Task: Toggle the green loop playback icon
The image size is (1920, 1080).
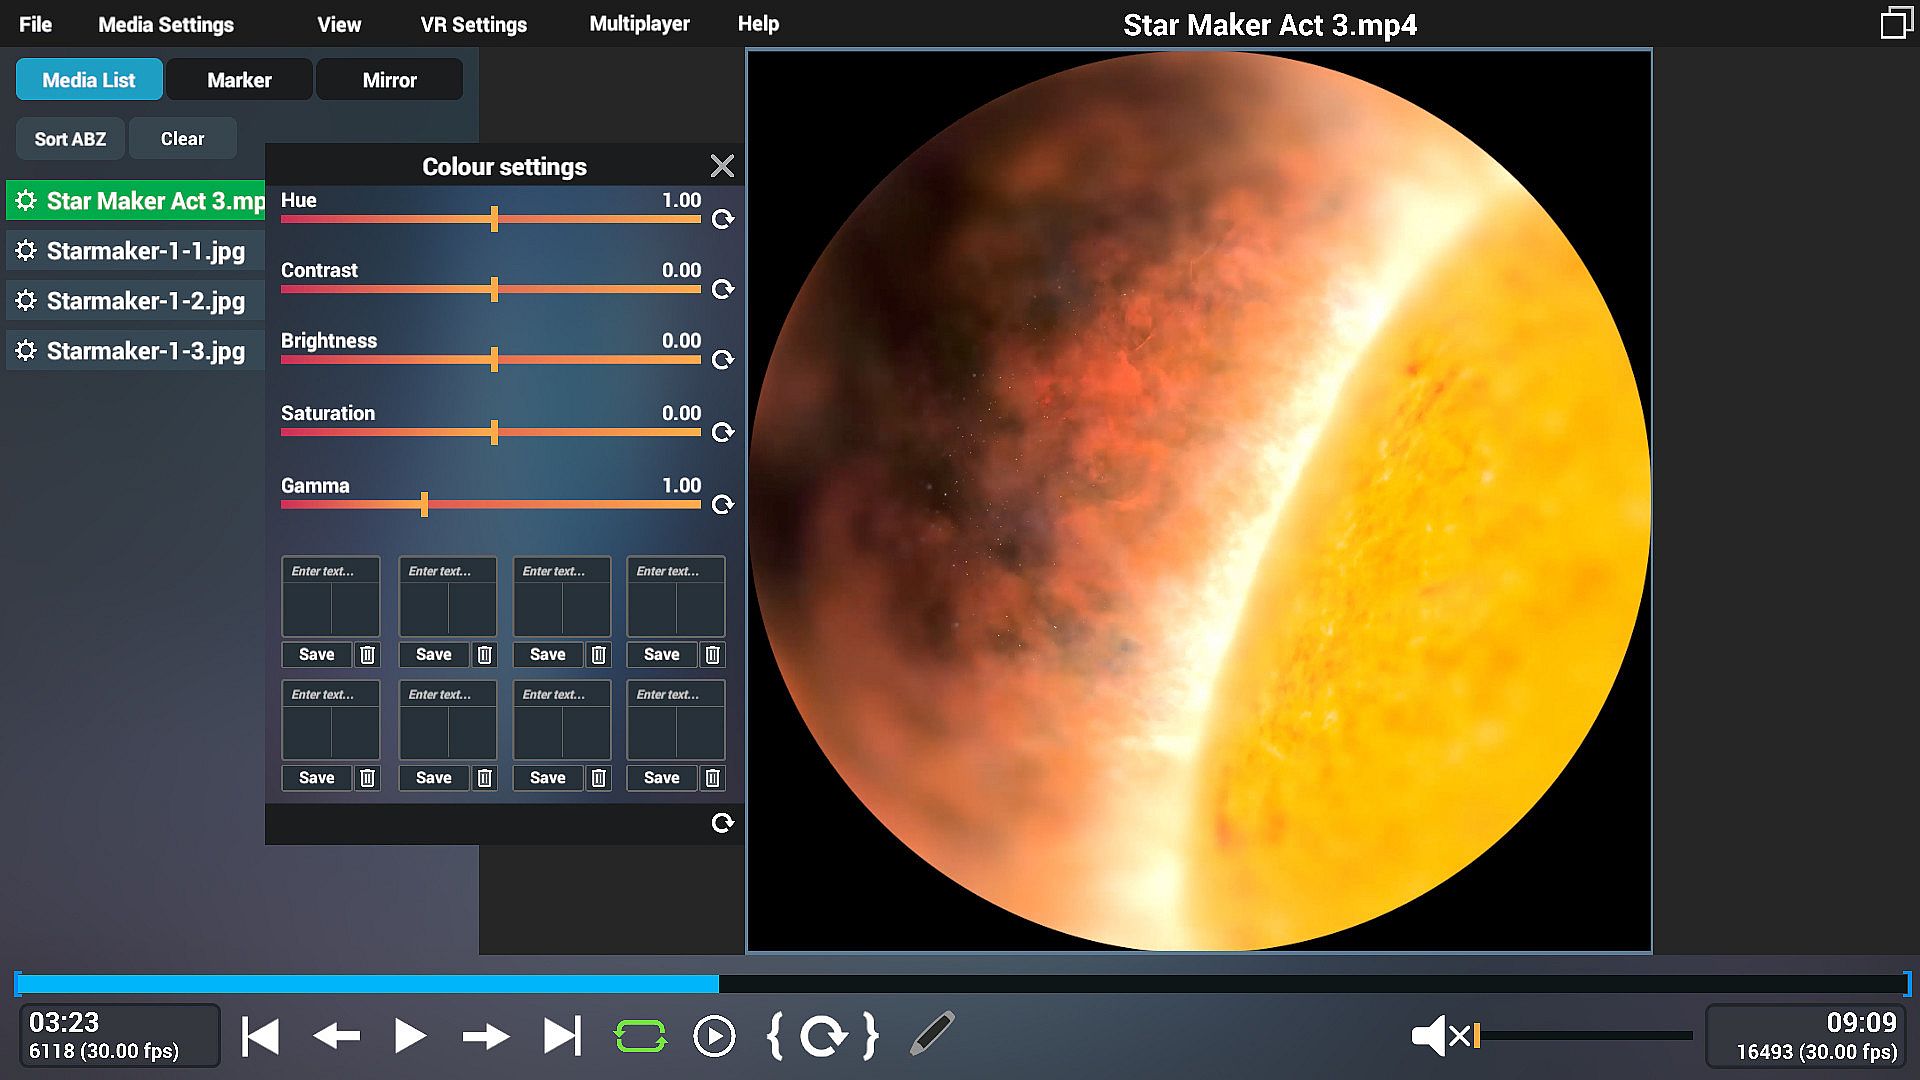Action: (640, 1036)
